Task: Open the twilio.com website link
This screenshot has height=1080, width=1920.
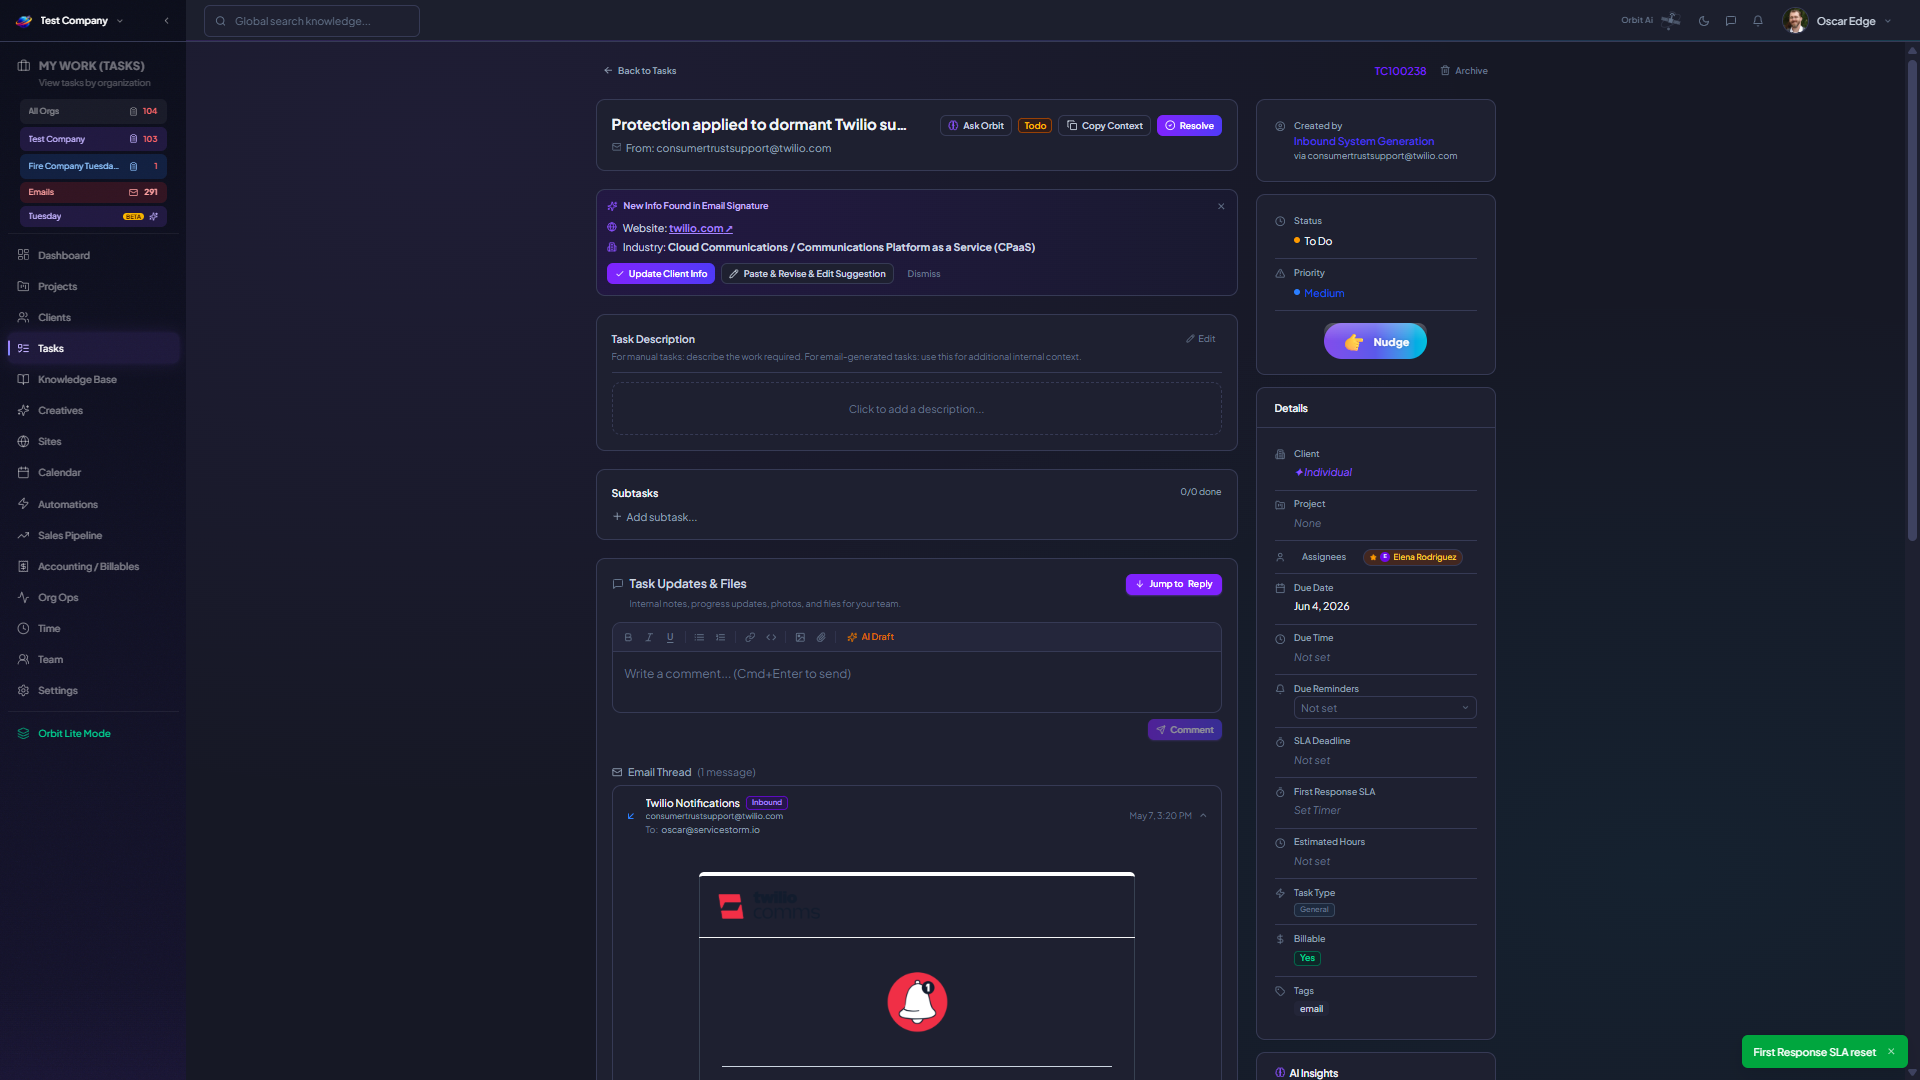Action: 700,228
